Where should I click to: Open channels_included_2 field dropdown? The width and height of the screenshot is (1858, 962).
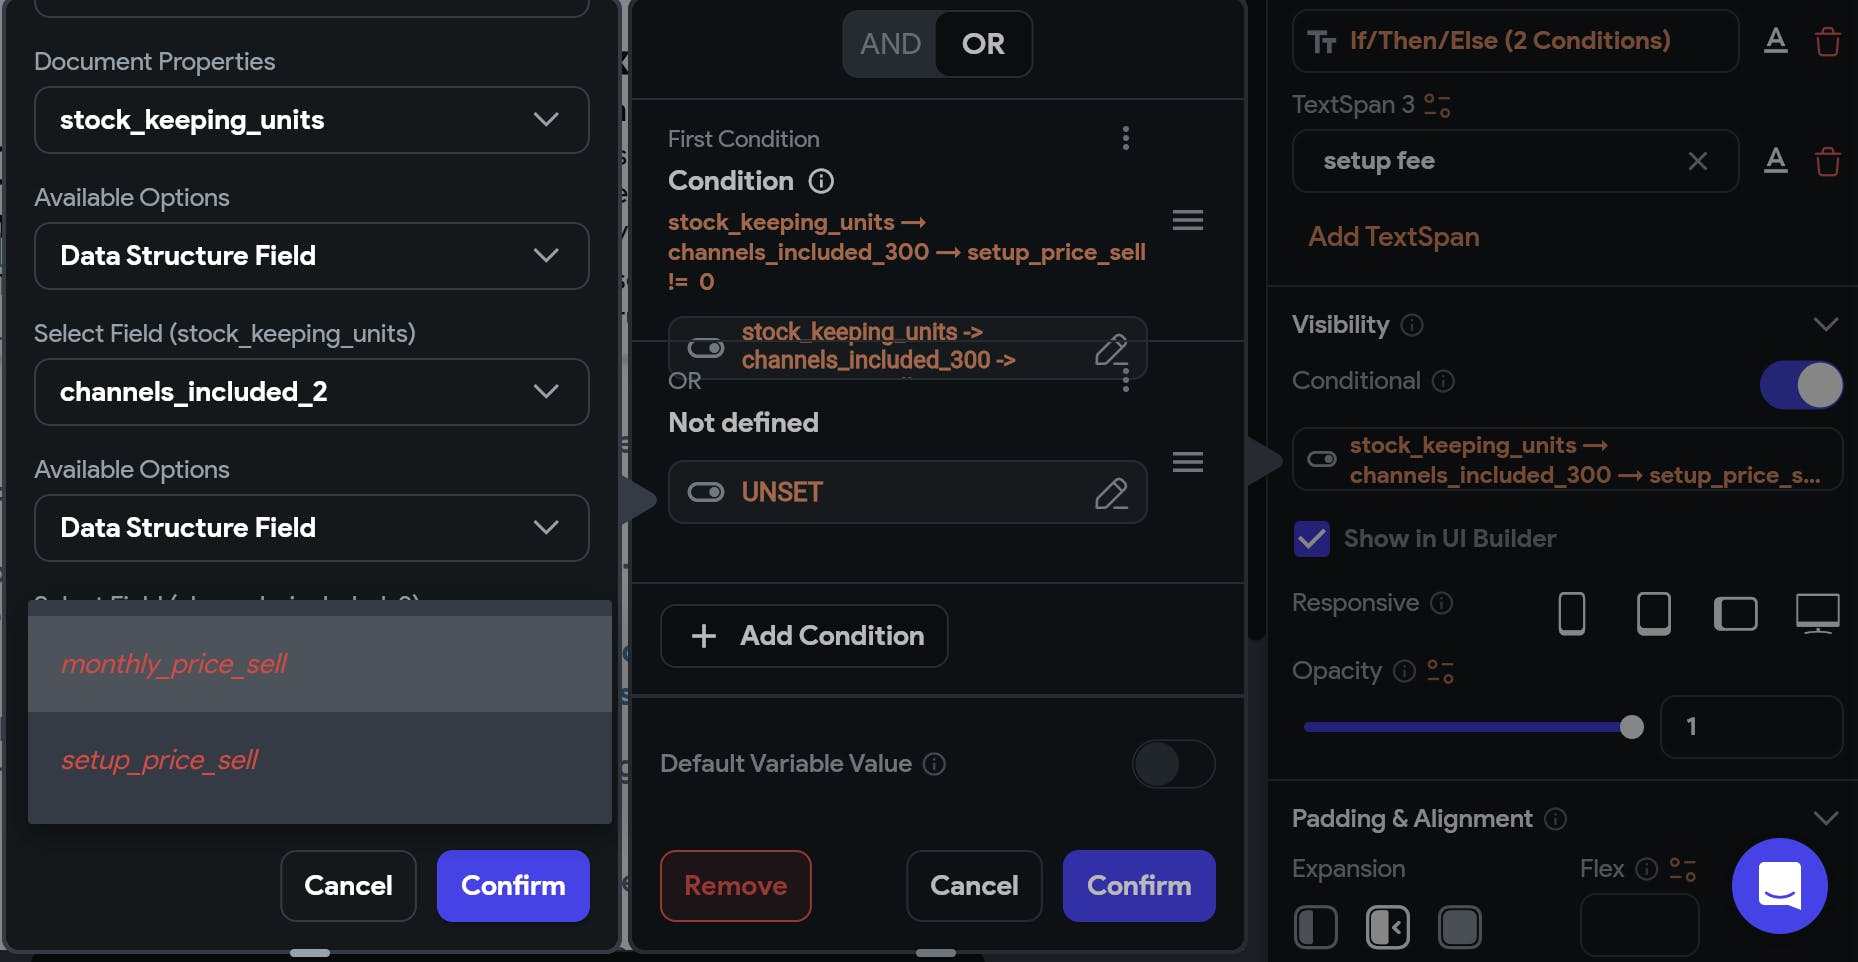311,392
